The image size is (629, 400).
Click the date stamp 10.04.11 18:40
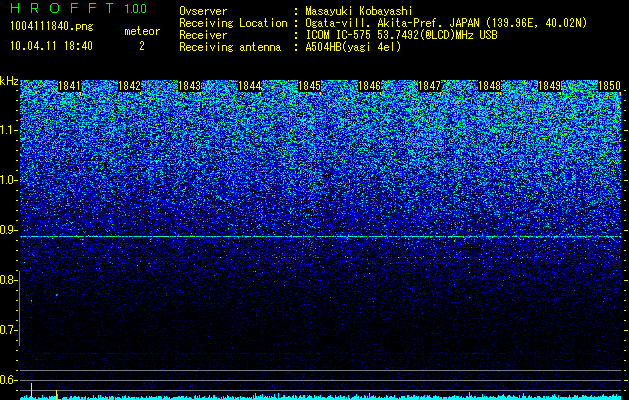[51, 46]
